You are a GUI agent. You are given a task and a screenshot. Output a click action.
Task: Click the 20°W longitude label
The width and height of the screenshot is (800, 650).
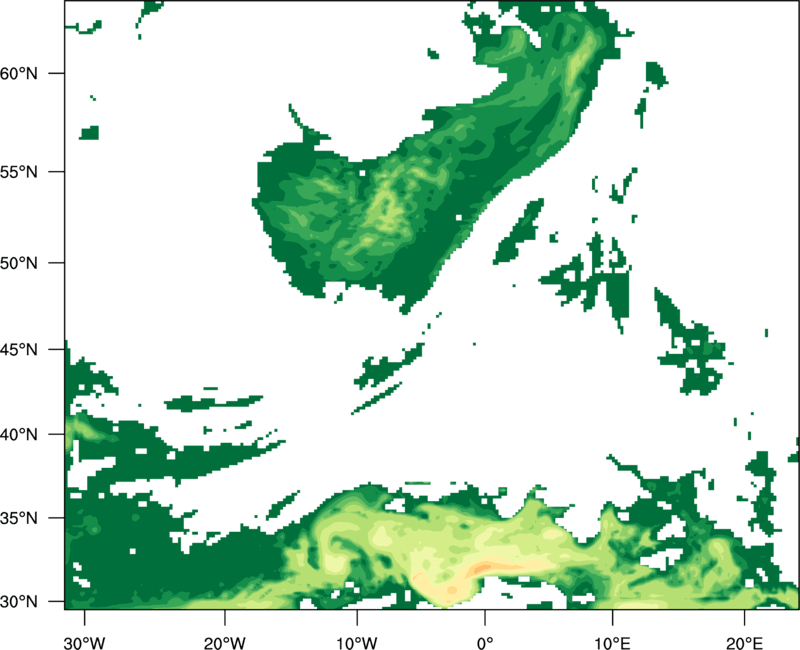click(x=225, y=643)
